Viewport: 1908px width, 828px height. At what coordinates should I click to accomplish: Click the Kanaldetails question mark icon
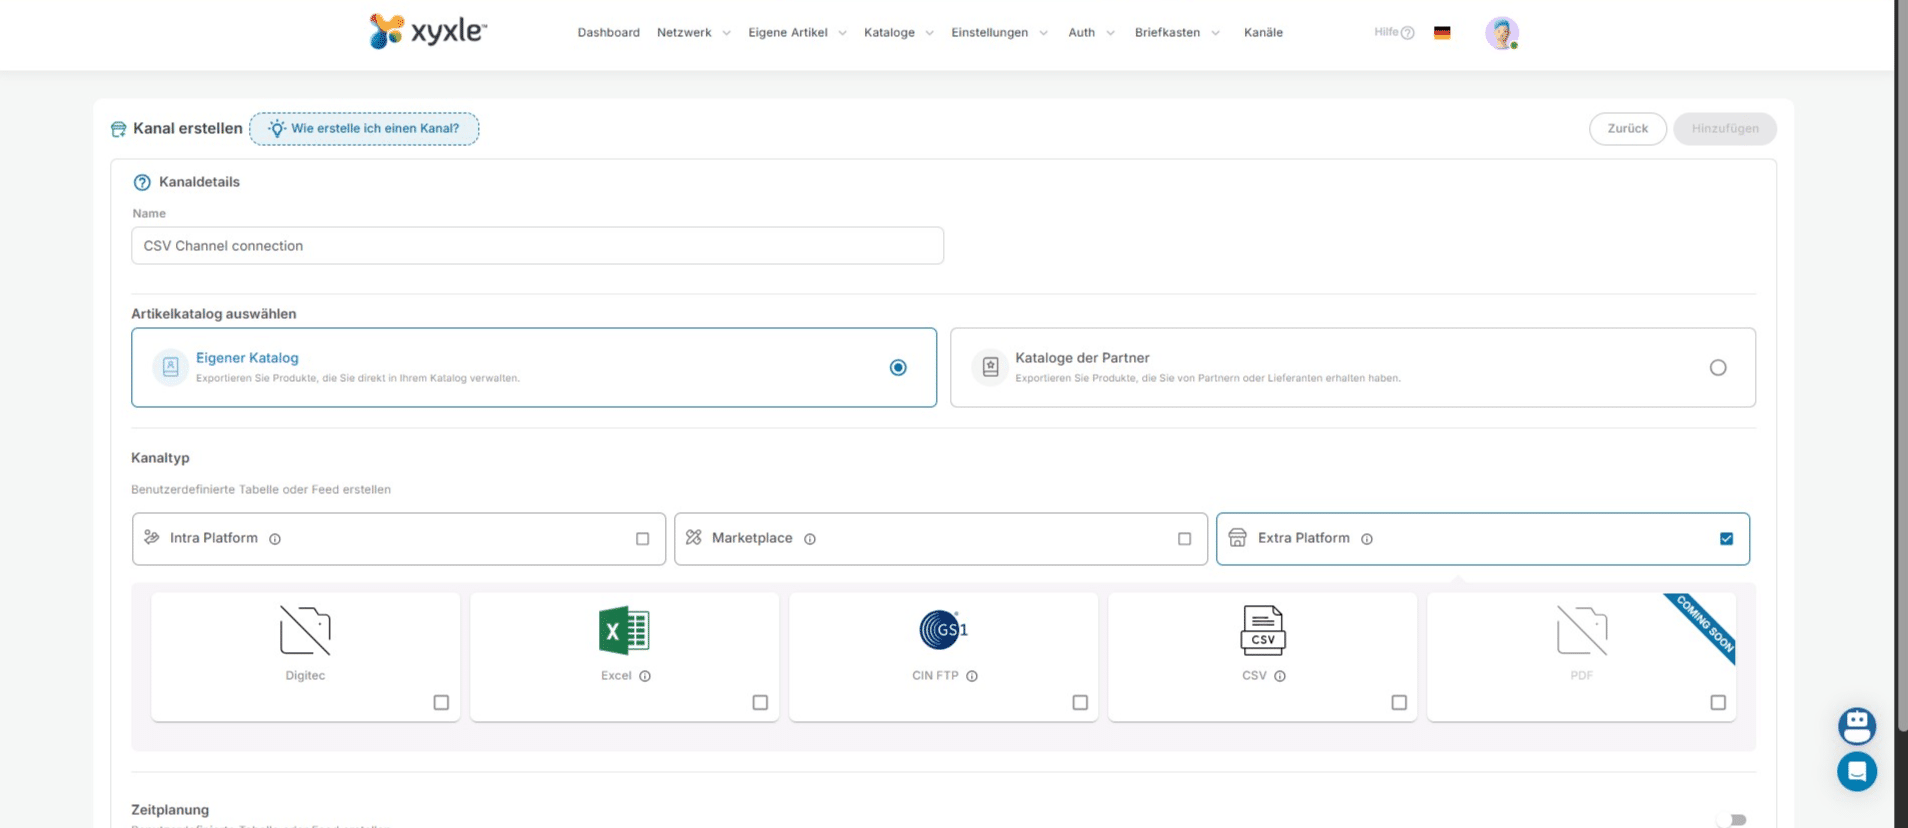point(142,182)
